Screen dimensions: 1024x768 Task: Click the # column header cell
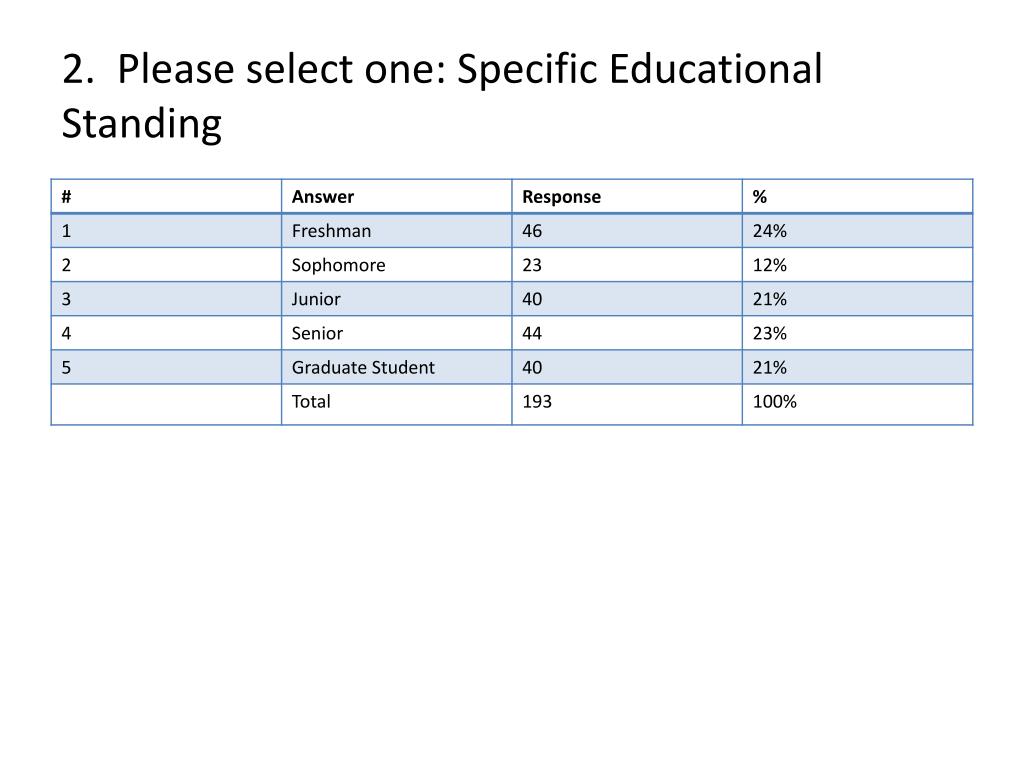point(167,197)
